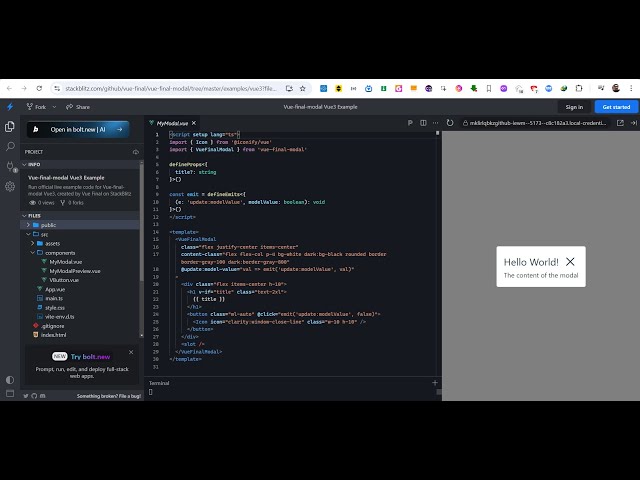Image resolution: width=640 pixels, height=480 pixels.
Task: Open the Explorer files icon in sidebar
Action: coord(10,127)
